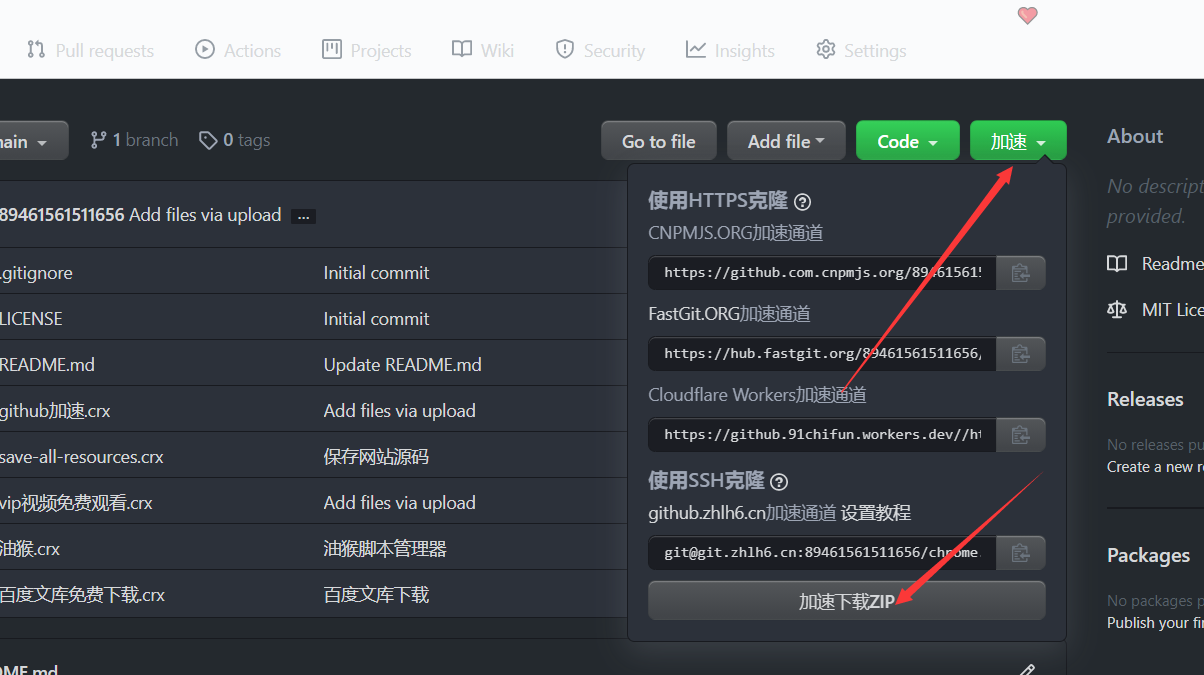Click Create a new release link
This screenshot has width=1204, height=675.
point(1155,467)
